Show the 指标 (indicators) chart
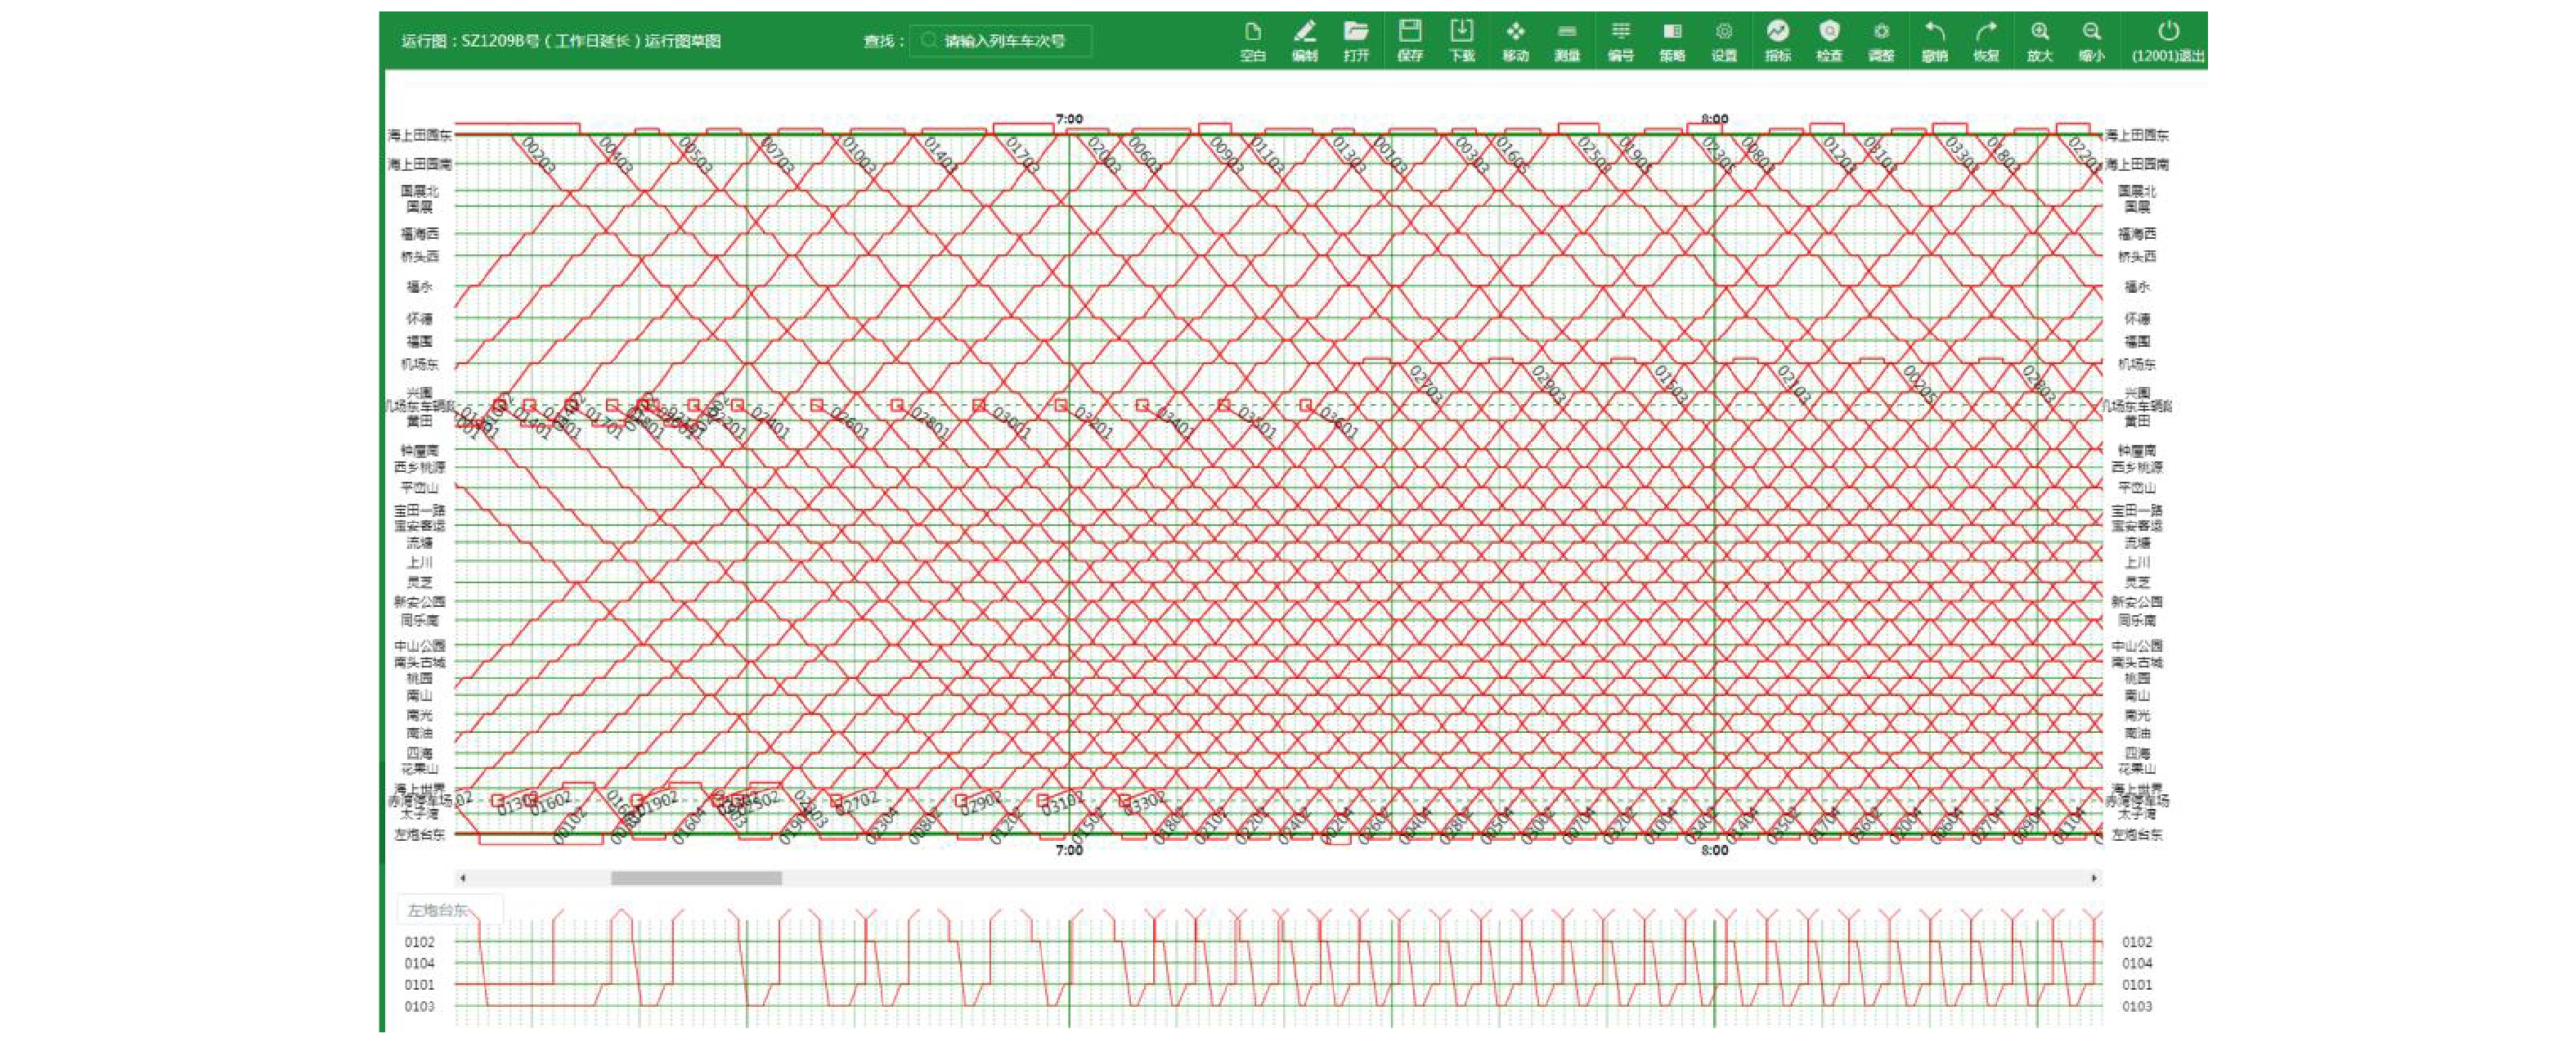Viewport: 2576px width, 1038px height. click(x=1777, y=40)
